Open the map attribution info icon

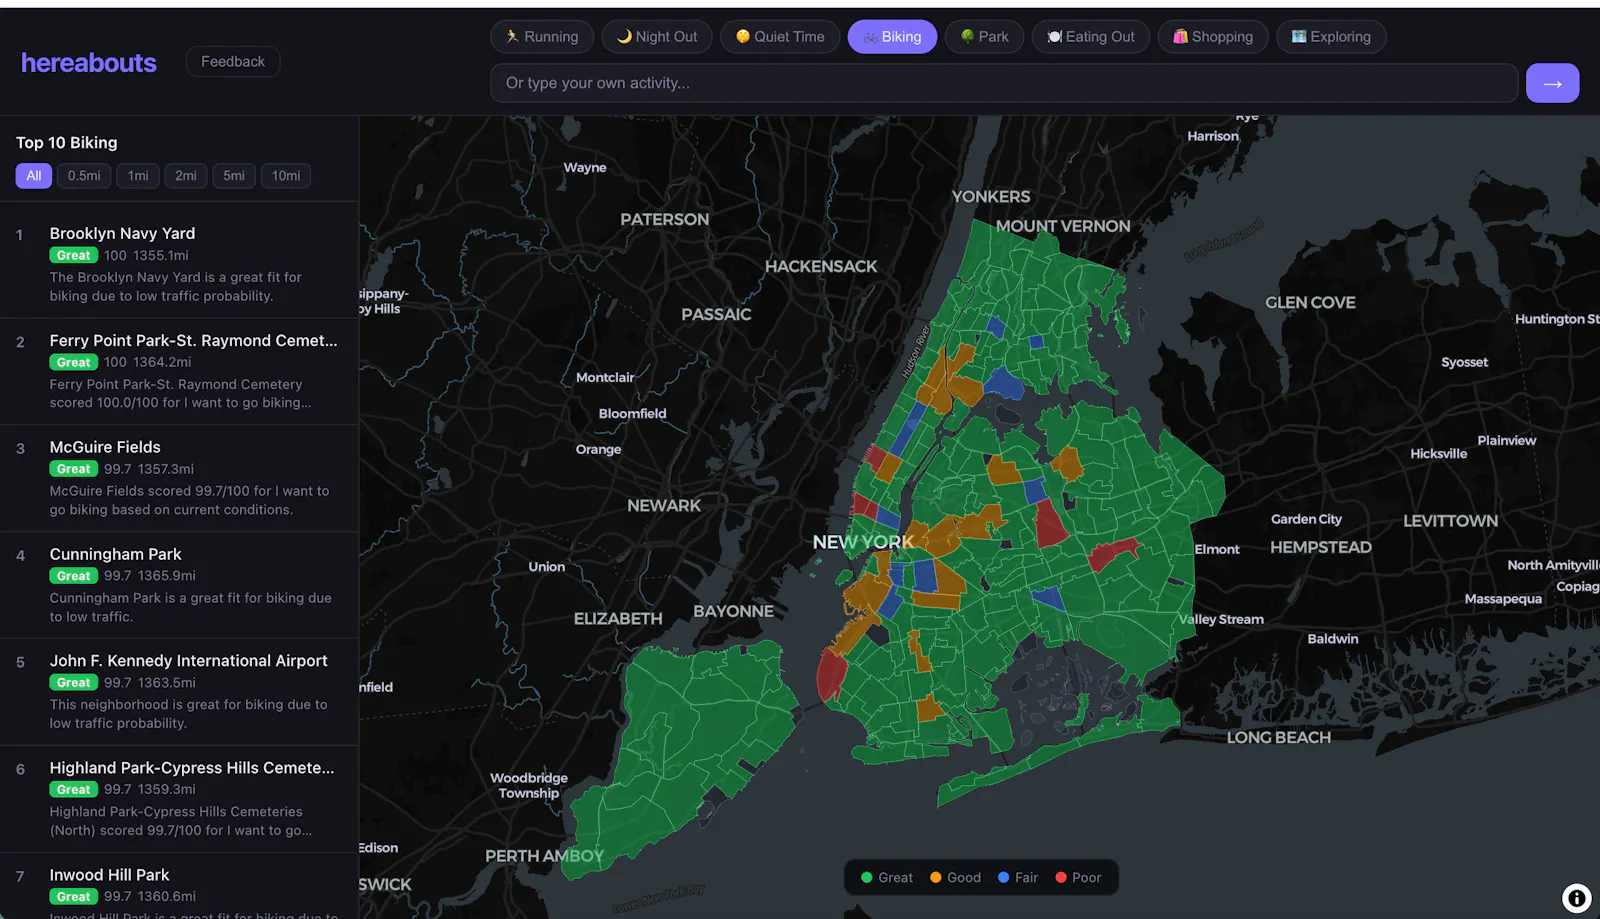point(1576,898)
